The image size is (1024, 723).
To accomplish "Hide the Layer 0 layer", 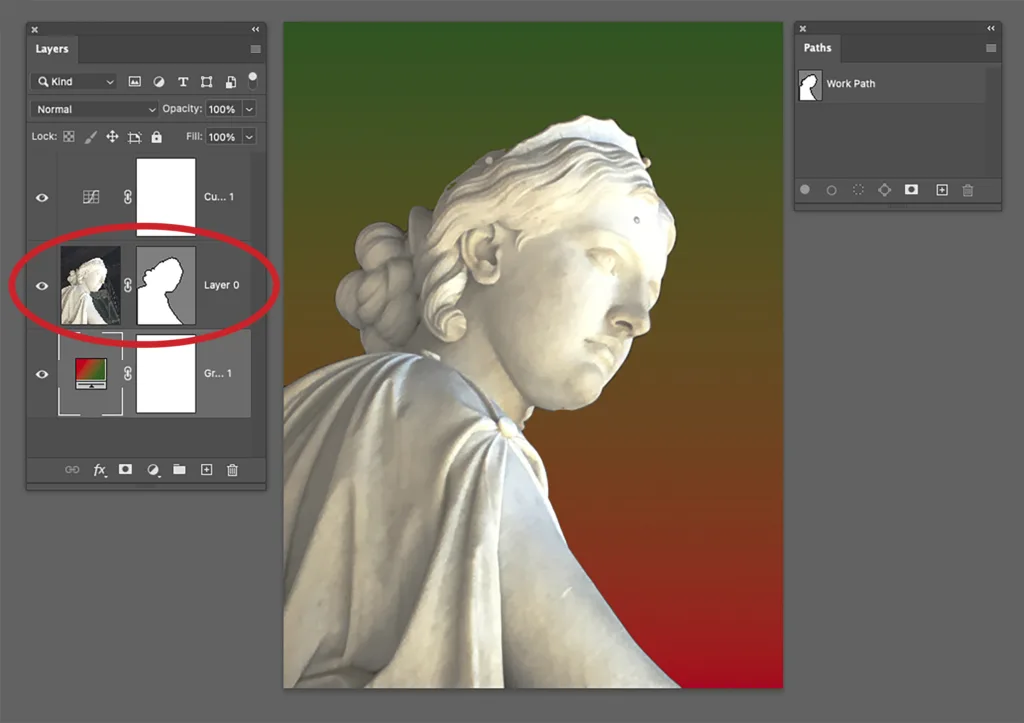I will tap(42, 285).
